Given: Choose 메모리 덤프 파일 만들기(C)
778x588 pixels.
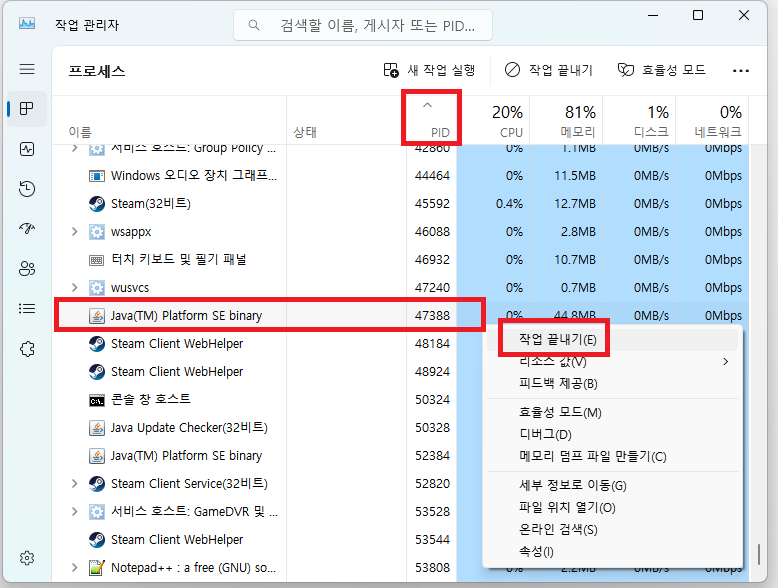Looking at the screenshot, I should pyautogui.click(x=612, y=457).
